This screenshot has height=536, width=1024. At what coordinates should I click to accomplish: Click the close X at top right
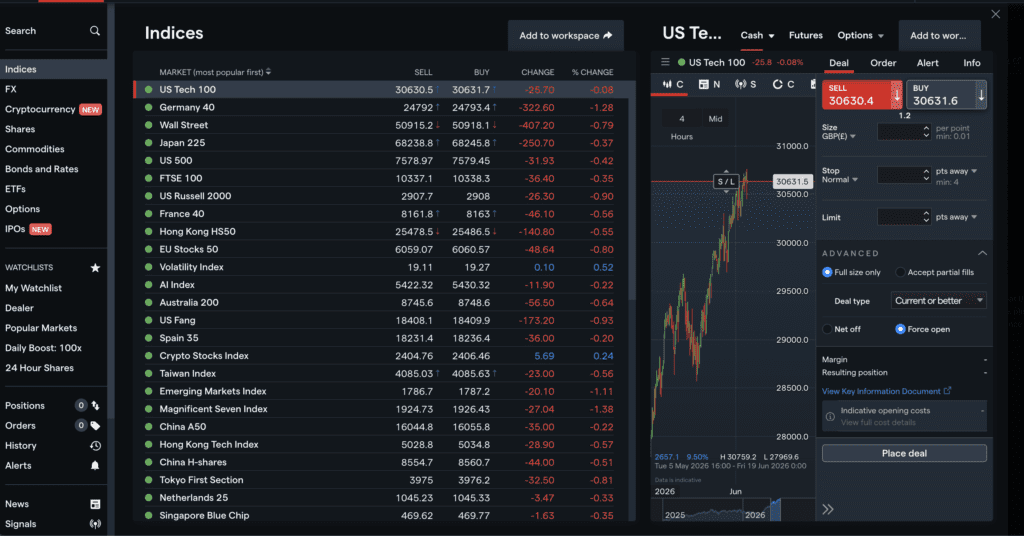[995, 14]
